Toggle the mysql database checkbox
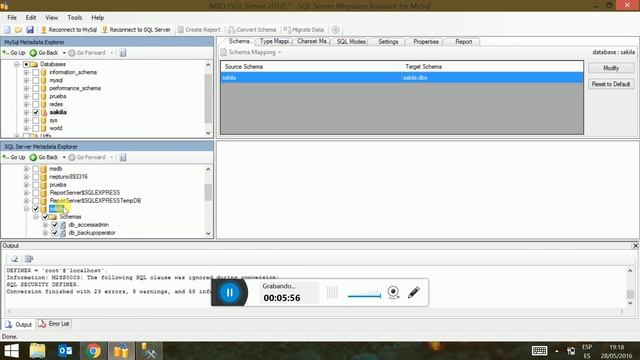This screenshot has height=360, width=640. click(x=36, y=80)
